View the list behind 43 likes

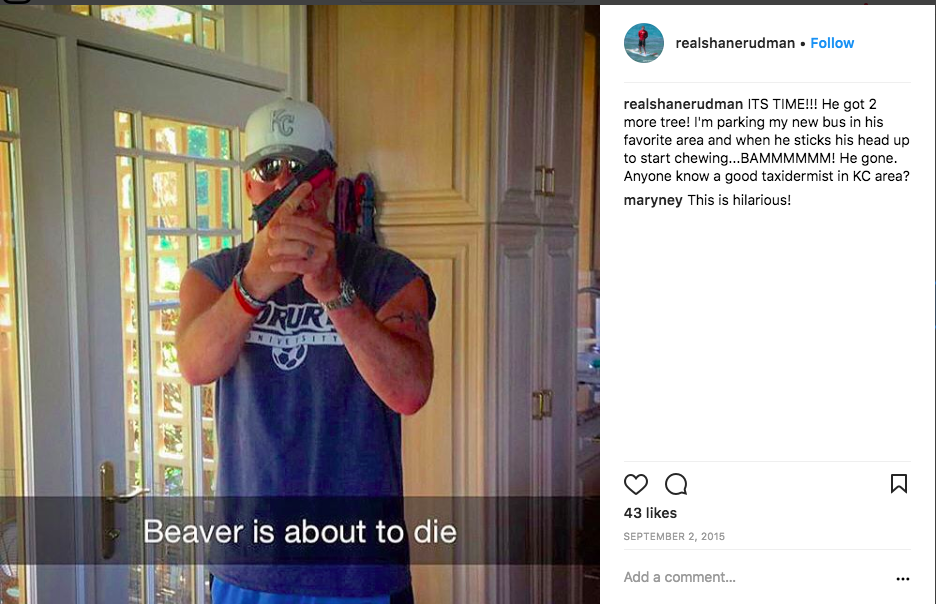(x=650, y=513)
